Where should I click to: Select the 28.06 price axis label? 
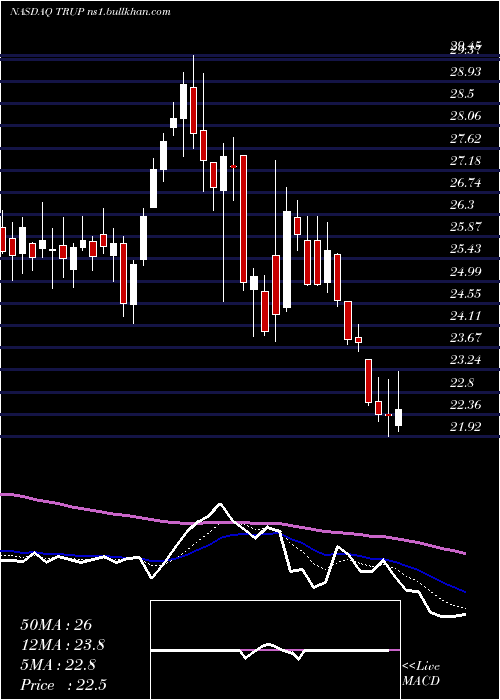[x=466, y=116]
